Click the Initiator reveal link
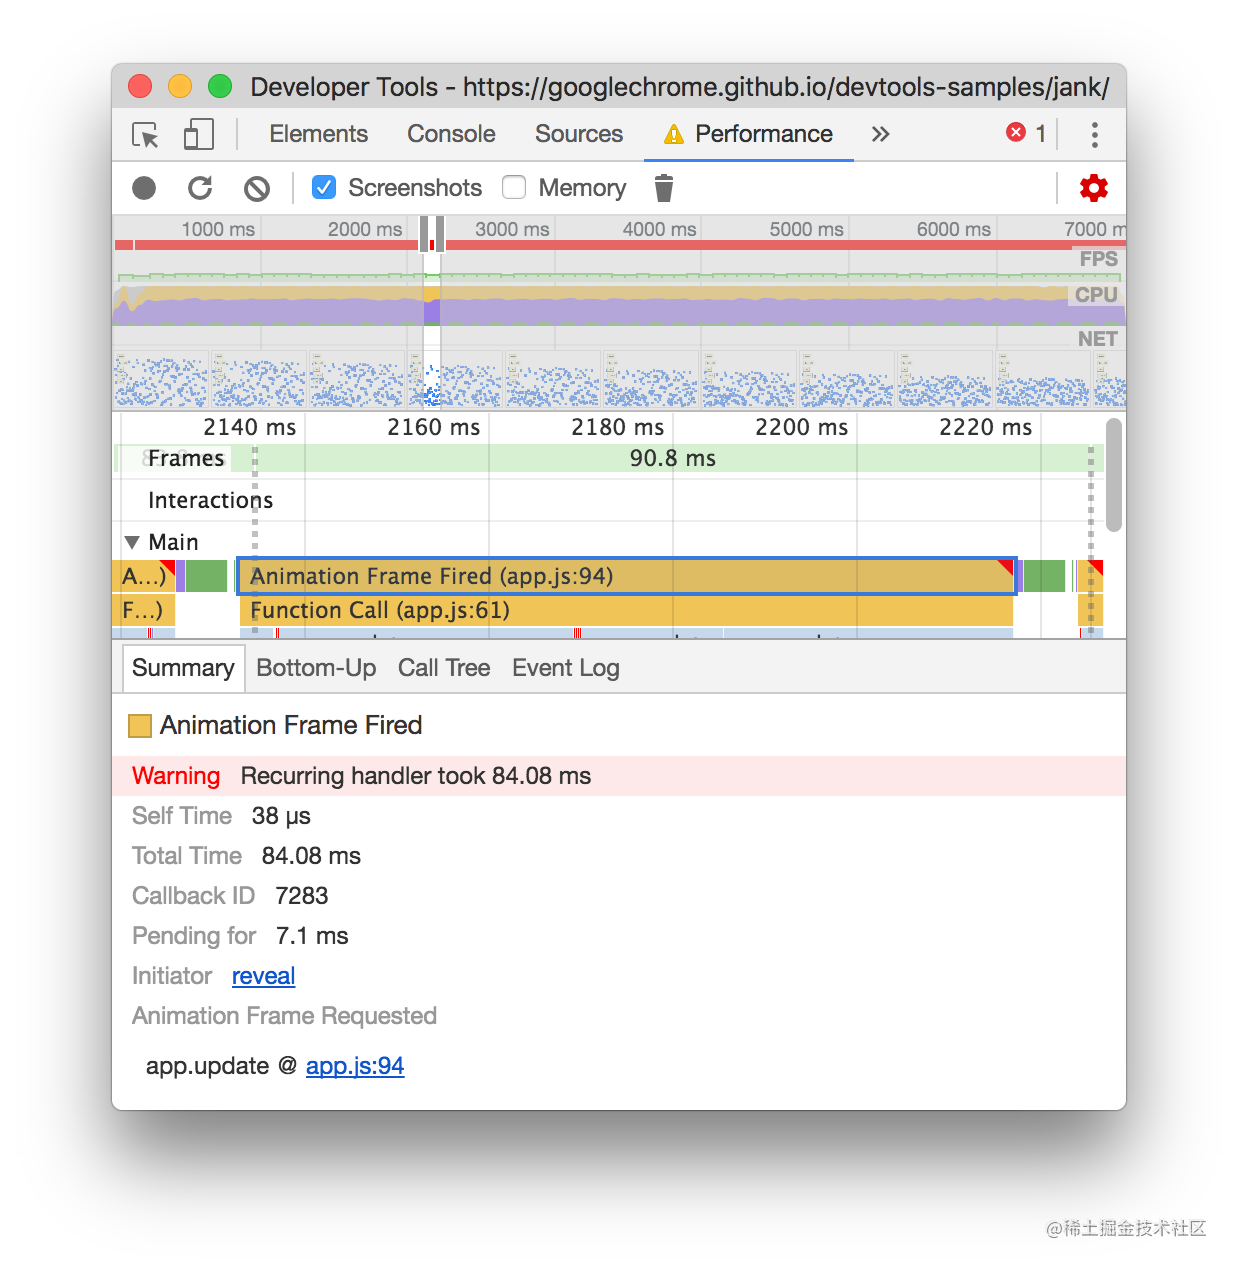 tap(263, 976)
